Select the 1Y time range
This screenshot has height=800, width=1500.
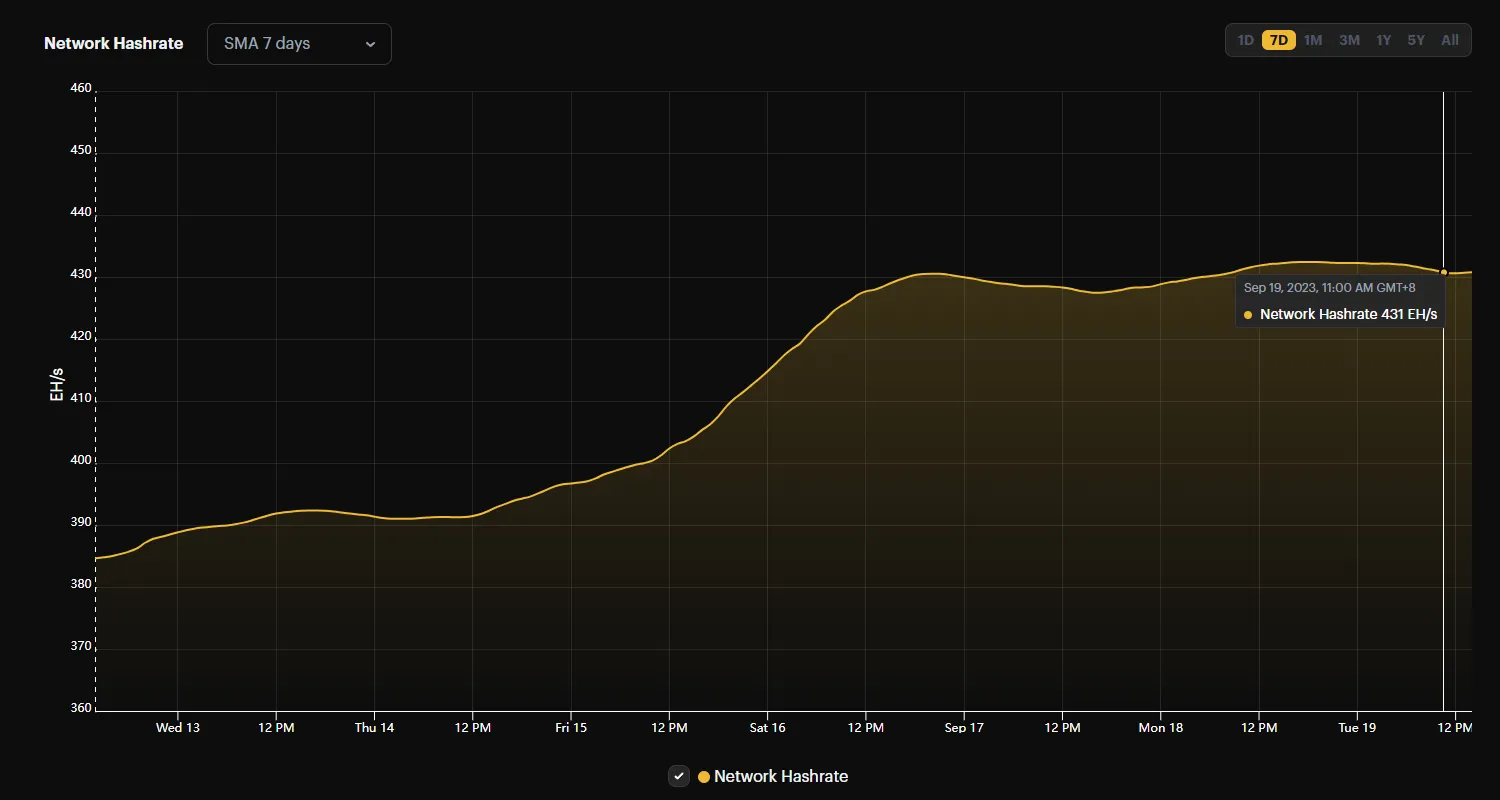point(1383,40)
